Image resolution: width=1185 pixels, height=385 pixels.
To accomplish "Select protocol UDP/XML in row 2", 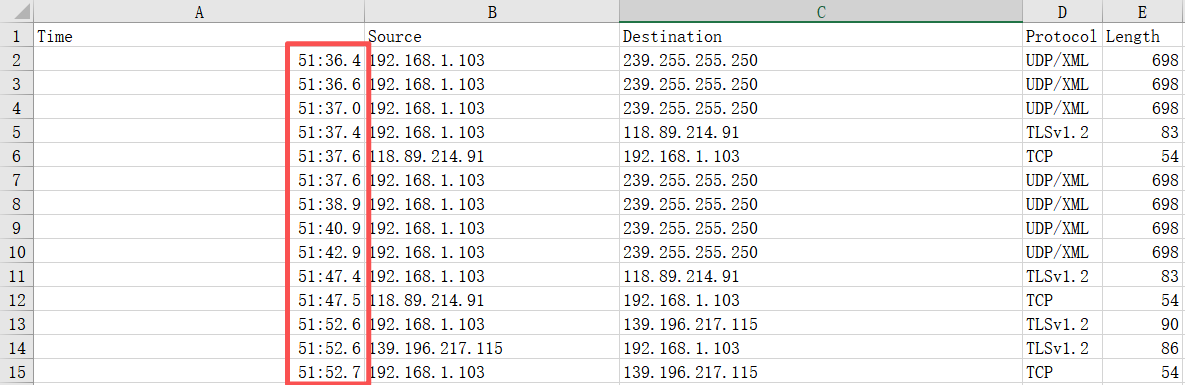I will (x=1062, y=60).
